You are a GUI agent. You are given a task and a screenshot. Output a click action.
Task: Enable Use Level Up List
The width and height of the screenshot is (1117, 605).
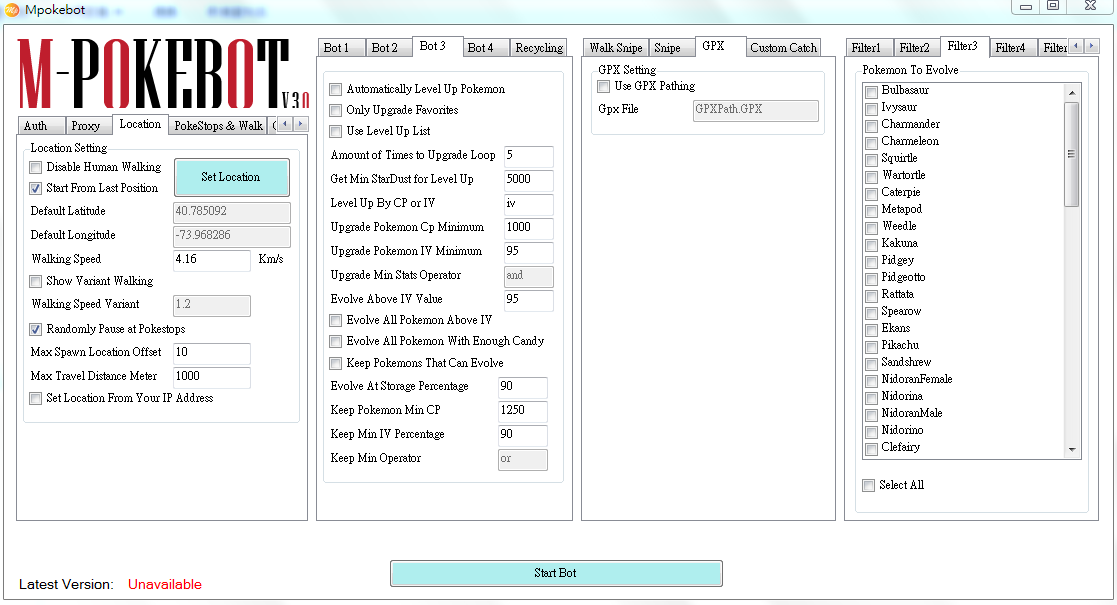pyautogui.click(x=336, y=132)
